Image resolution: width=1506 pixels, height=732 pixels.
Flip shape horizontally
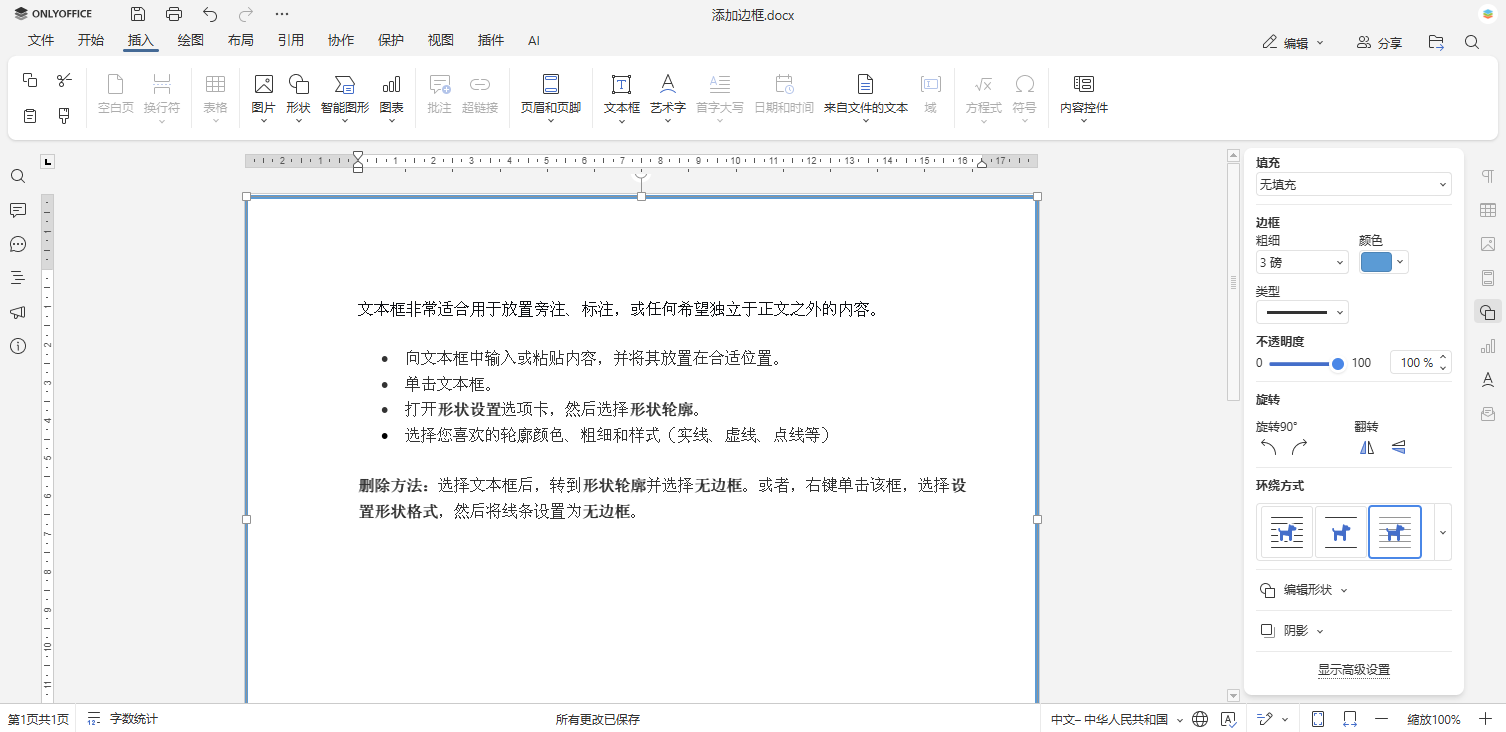click(1367, 447)
